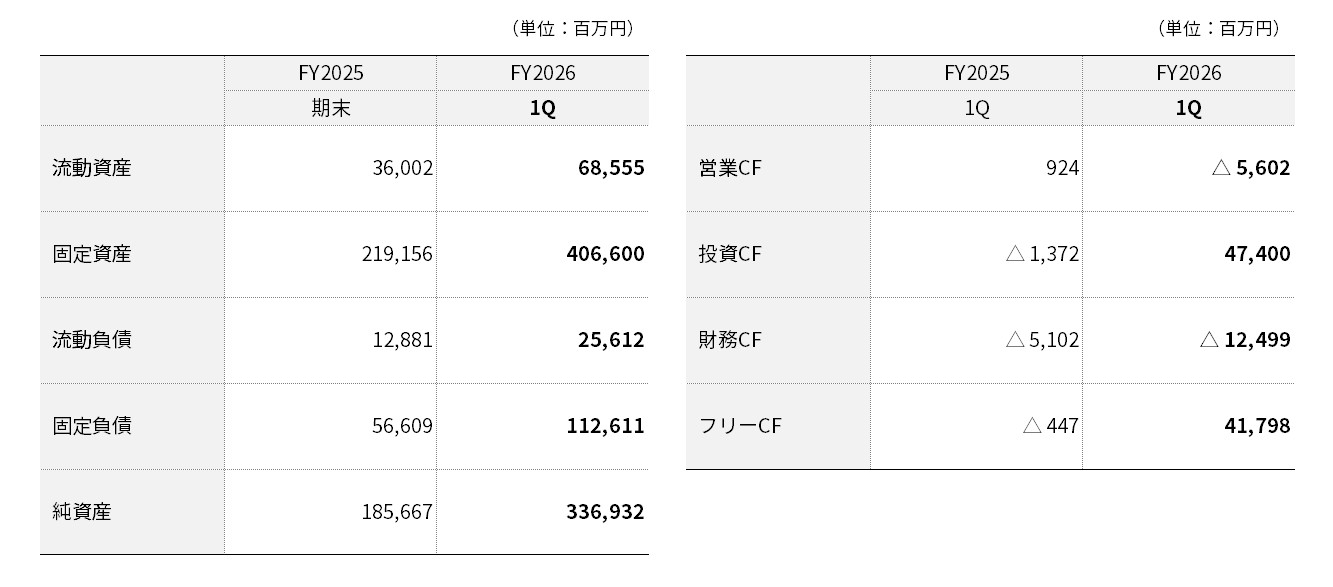Click the 112,611 fixed liabilities value

[606, 426]
